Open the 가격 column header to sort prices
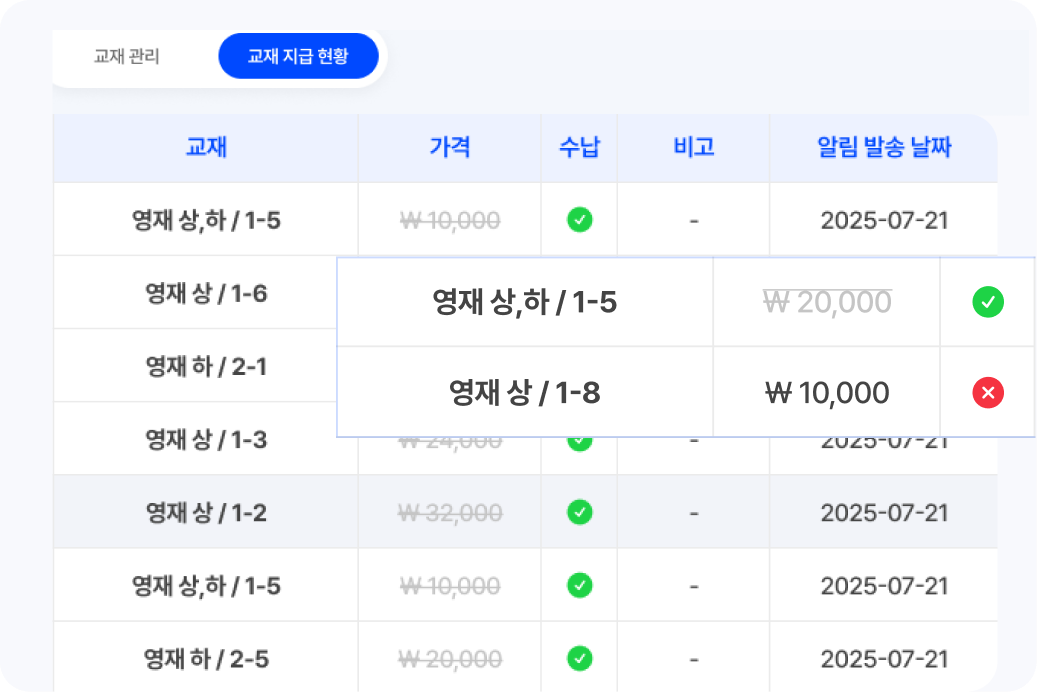The image size is (1037, 692). tap(448, 147)
